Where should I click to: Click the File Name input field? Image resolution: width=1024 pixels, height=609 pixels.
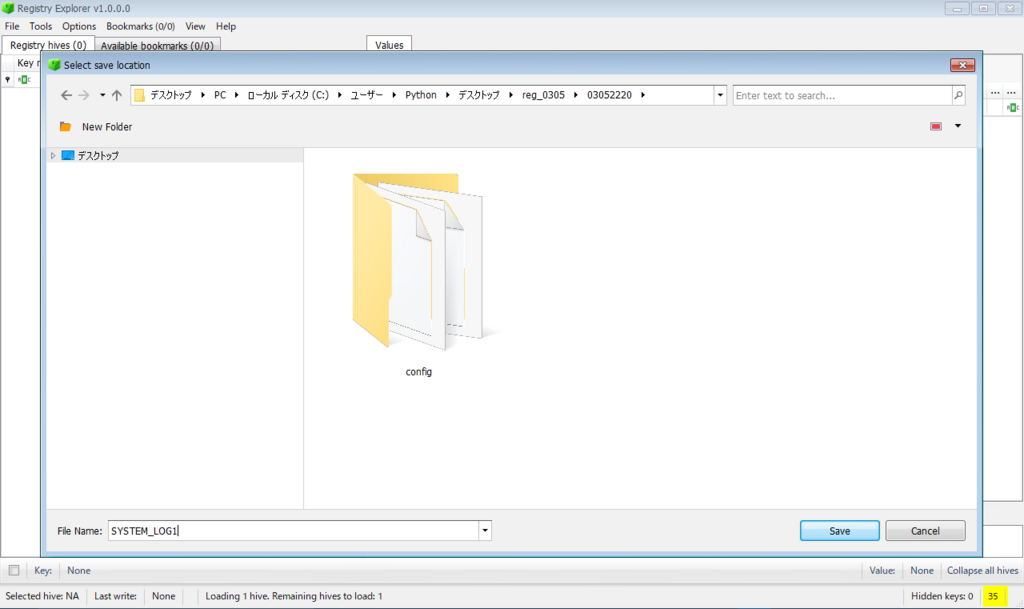[293, 531]
